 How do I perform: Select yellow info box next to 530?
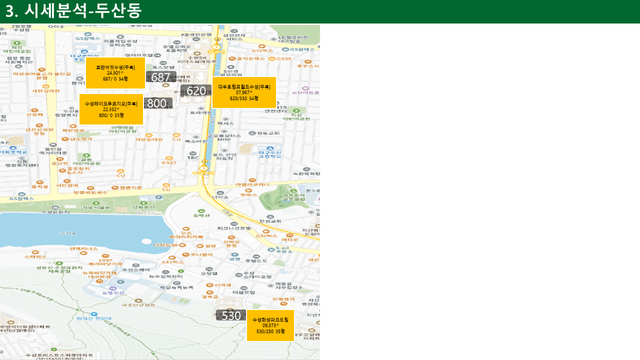tap(270, 325)
